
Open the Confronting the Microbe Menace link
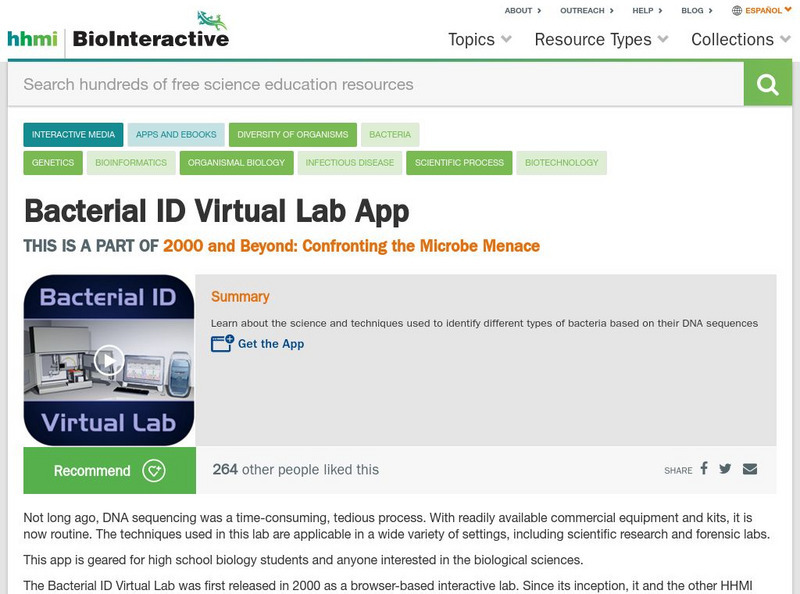click(x=352, y=246)
